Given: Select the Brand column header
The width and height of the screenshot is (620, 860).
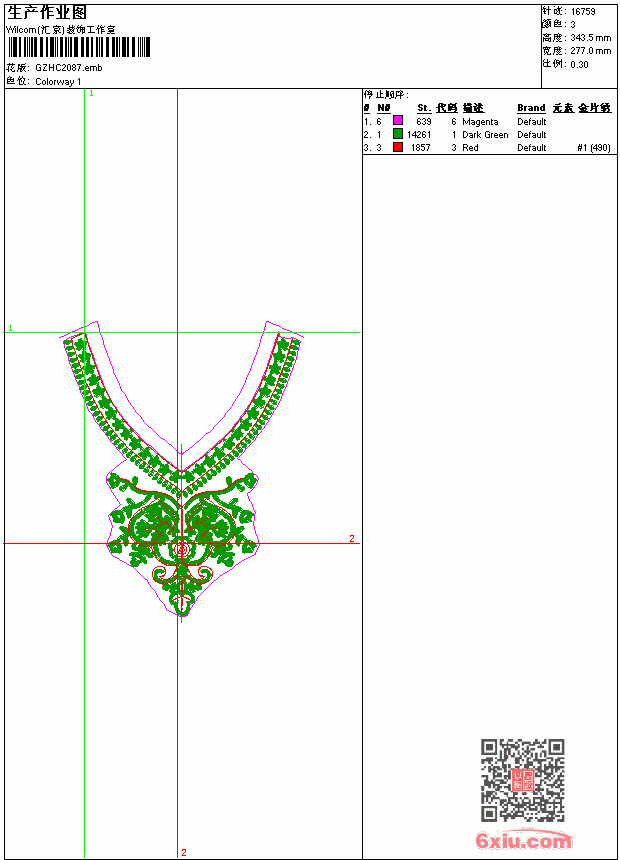Looking at the screenshot, I should [531, 108].
